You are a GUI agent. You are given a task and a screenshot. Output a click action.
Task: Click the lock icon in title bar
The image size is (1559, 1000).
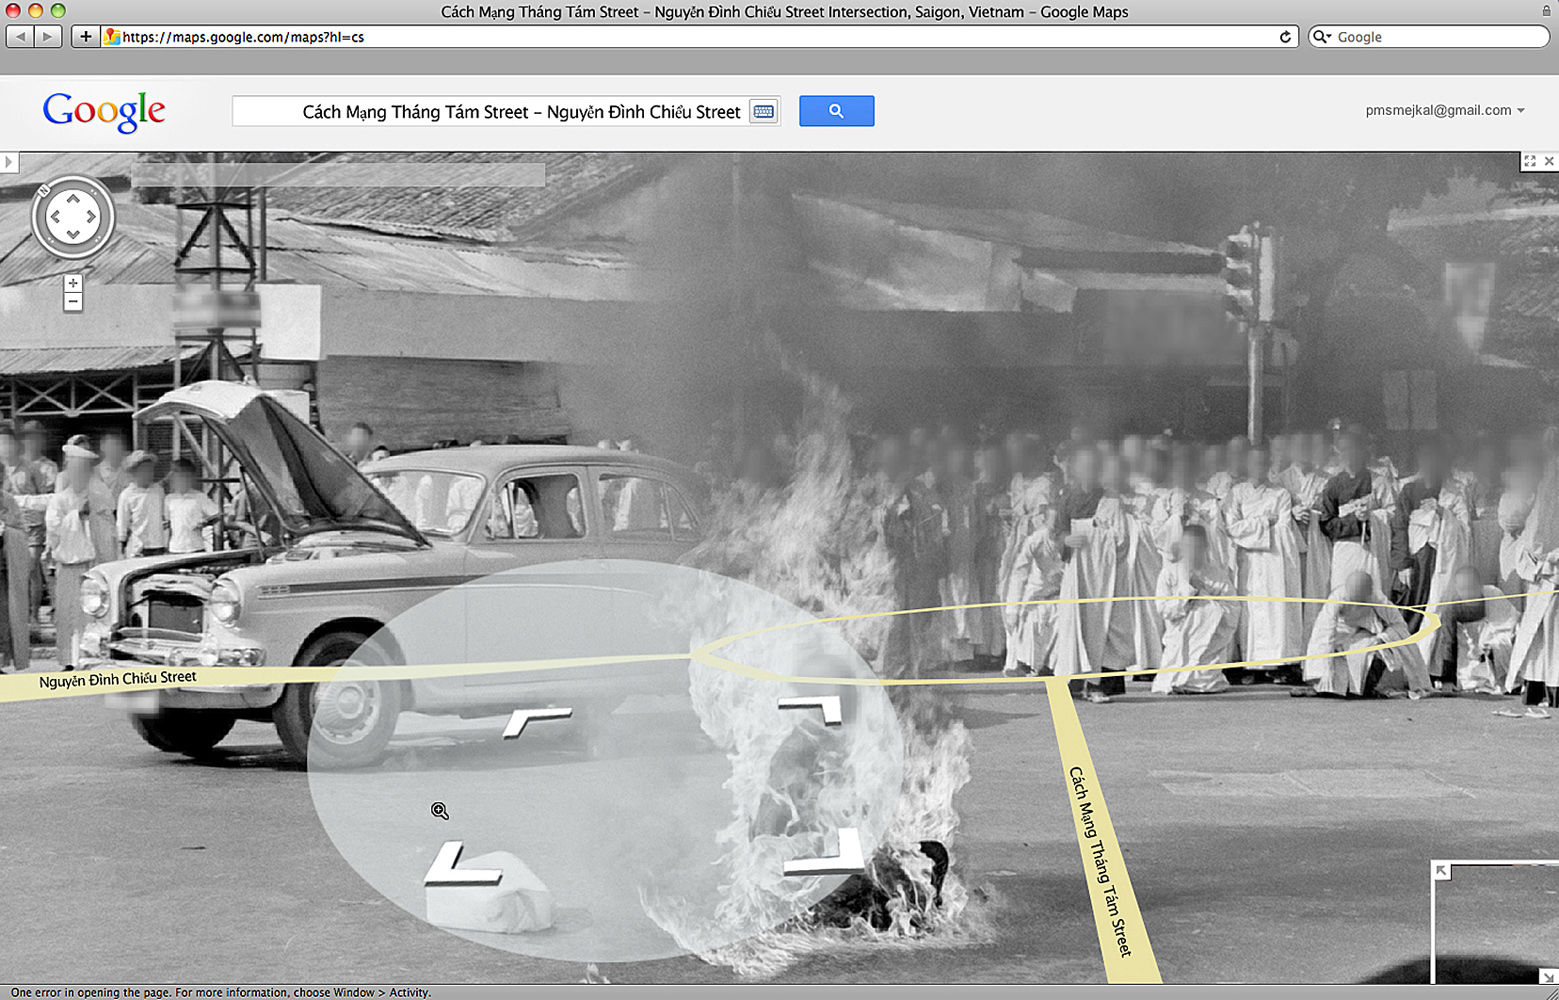[1546, 12]
